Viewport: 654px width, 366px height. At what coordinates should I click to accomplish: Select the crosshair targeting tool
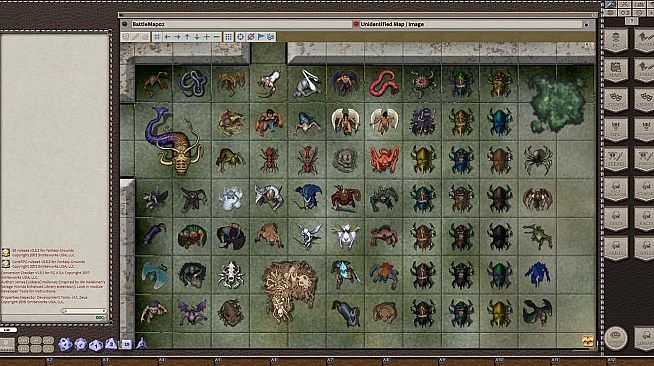coord(241,37)
